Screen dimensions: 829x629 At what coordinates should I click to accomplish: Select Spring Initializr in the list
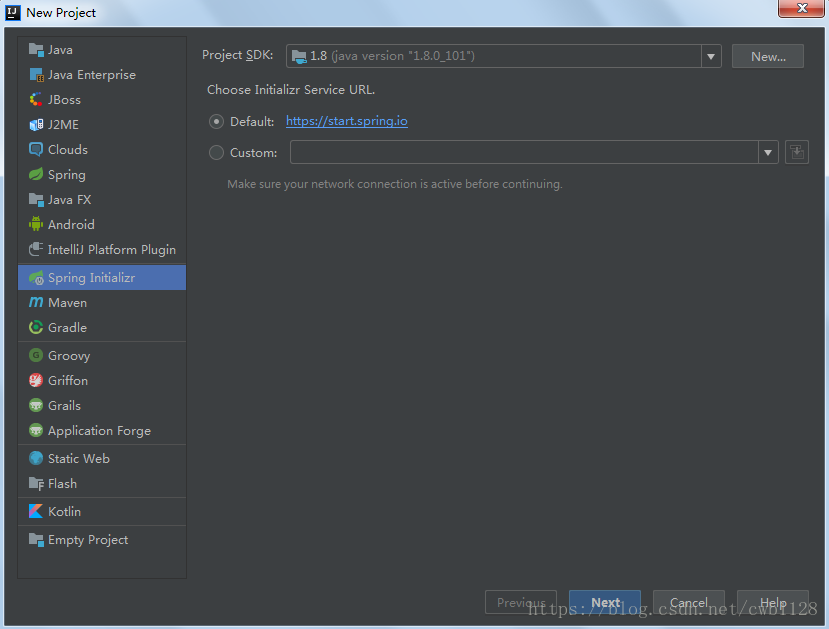tap(102, 278)
